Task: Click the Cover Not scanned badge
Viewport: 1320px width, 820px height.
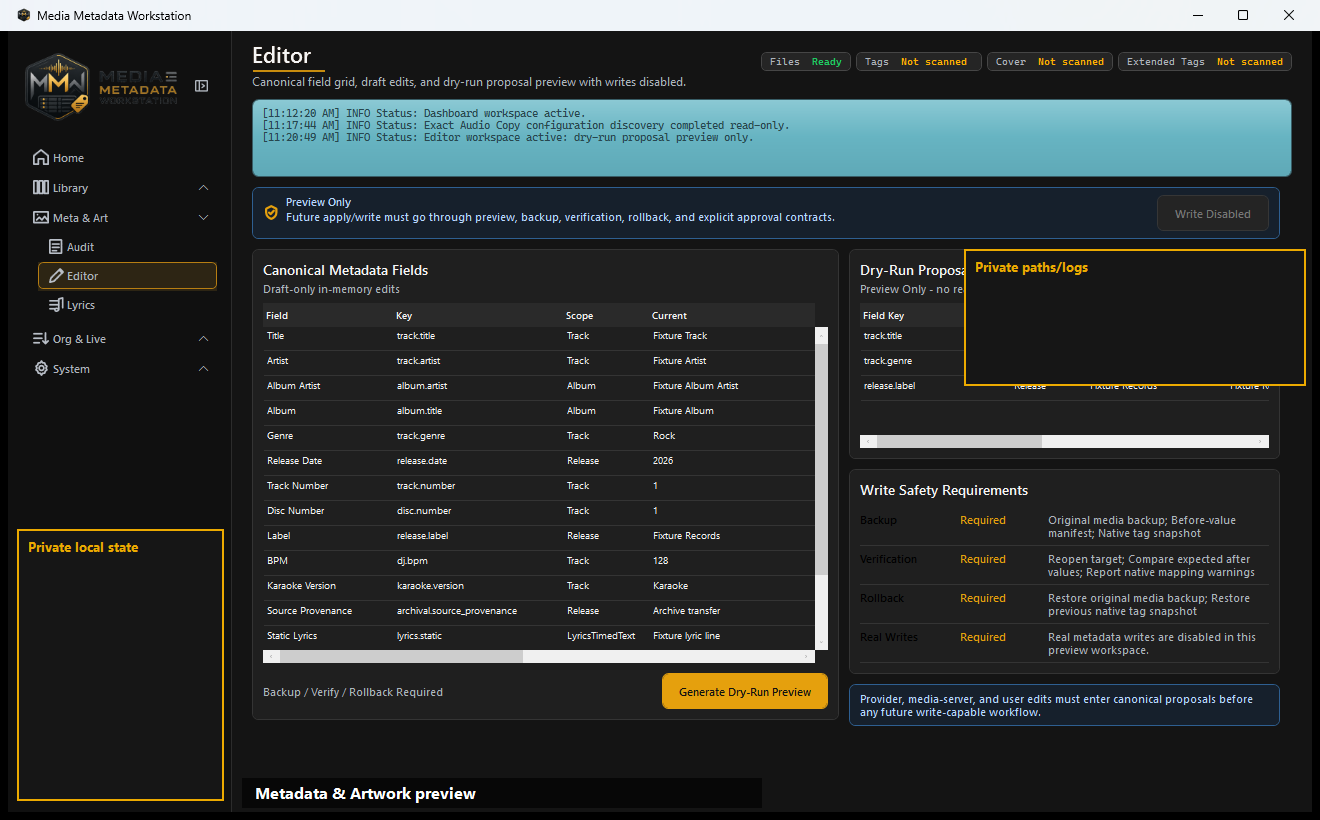Action: [1050, 62]
